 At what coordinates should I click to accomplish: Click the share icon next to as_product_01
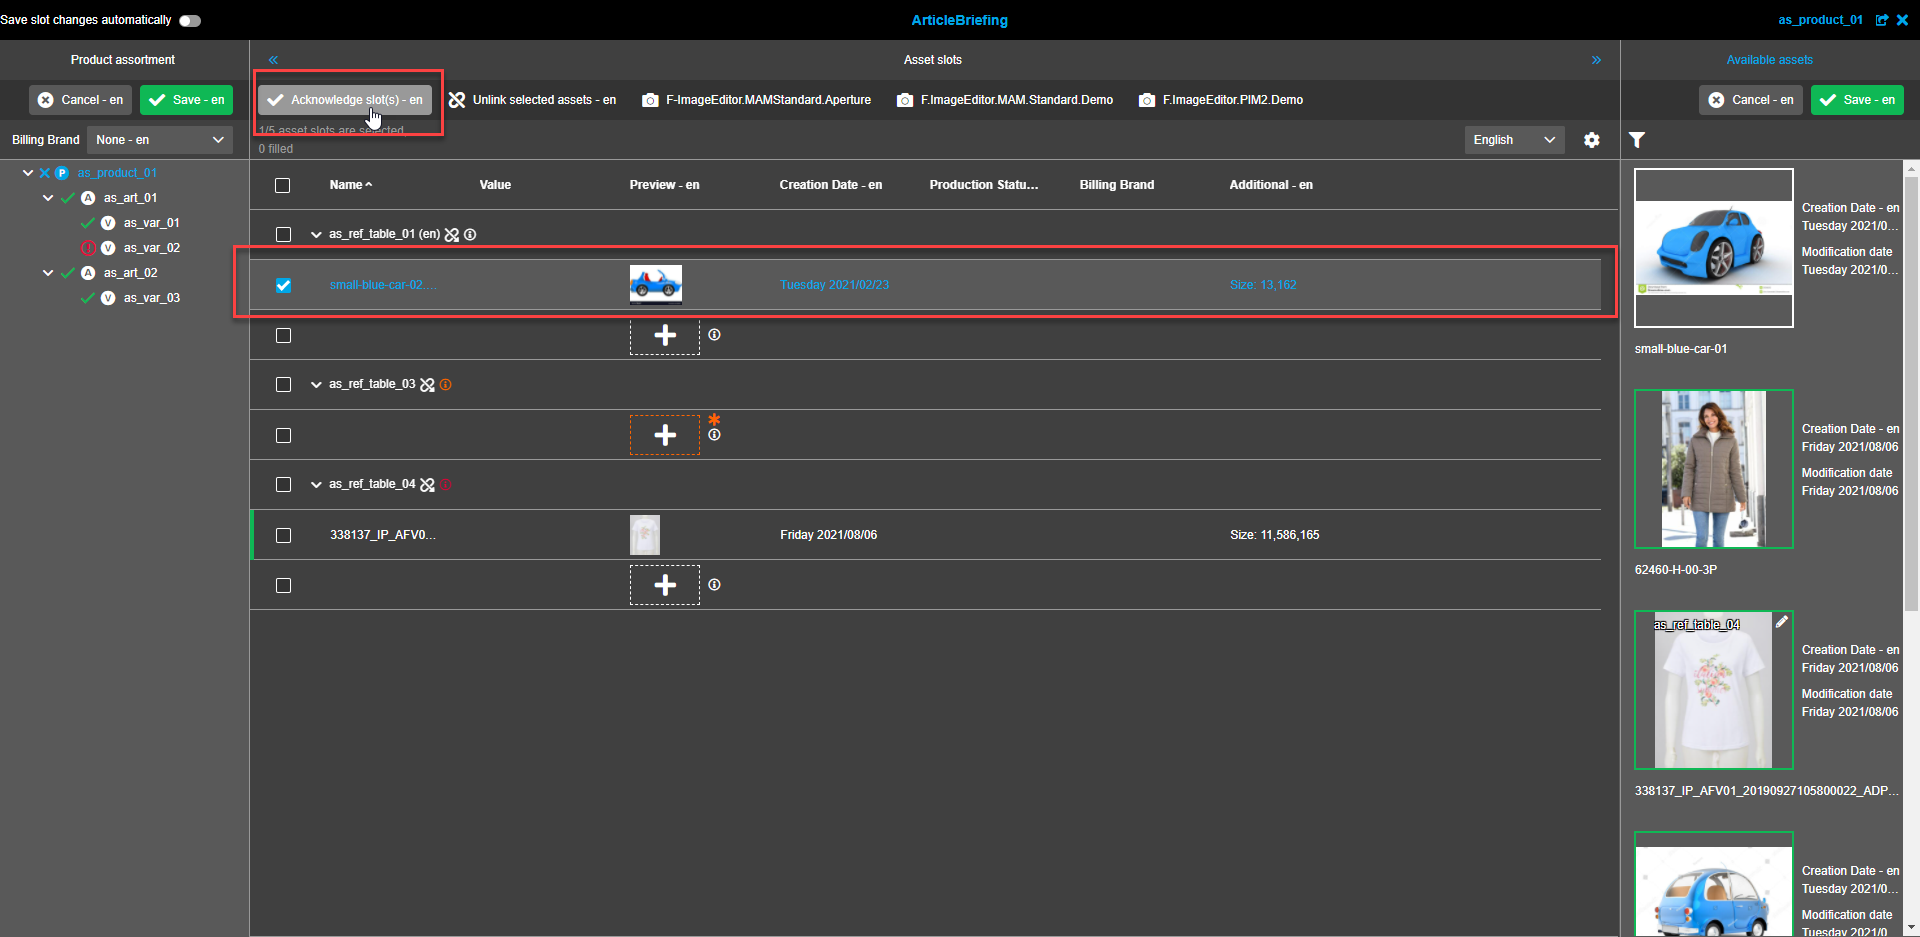coord(1884,20)
